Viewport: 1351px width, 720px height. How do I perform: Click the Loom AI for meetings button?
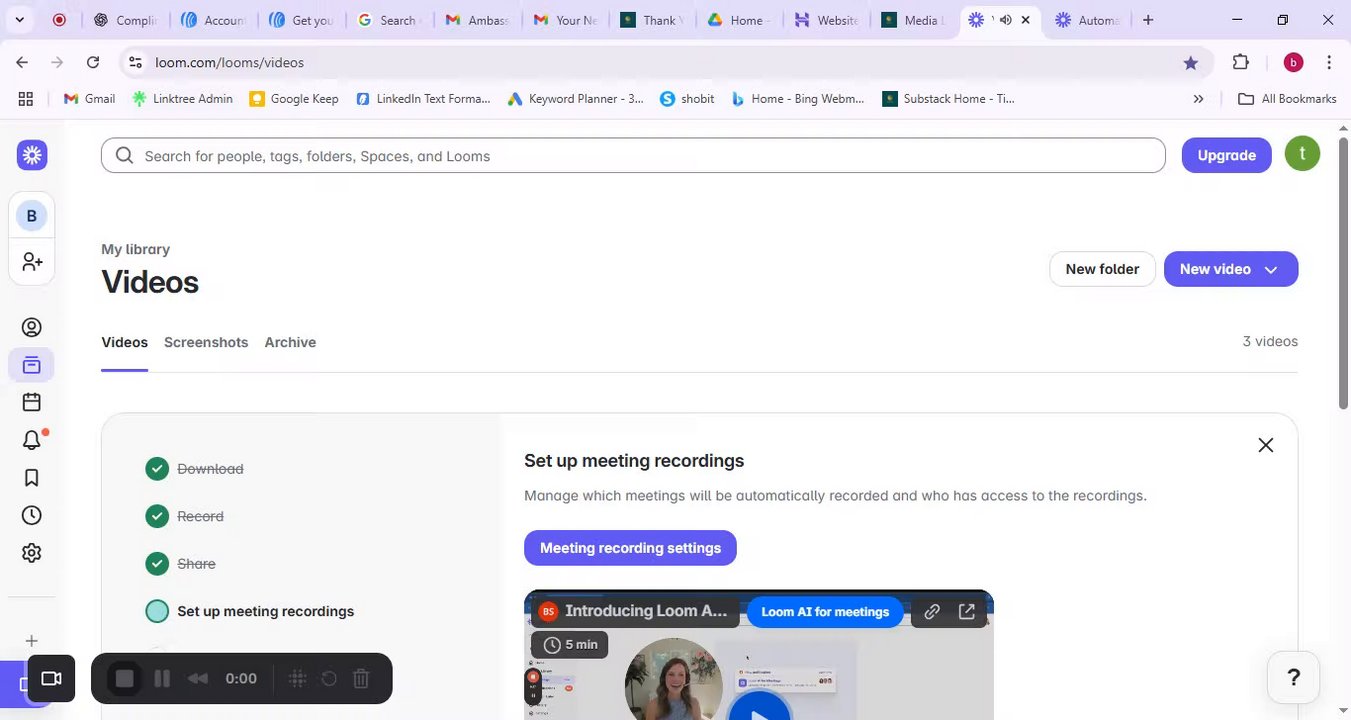pyautogui.click(x=825, y=612)
